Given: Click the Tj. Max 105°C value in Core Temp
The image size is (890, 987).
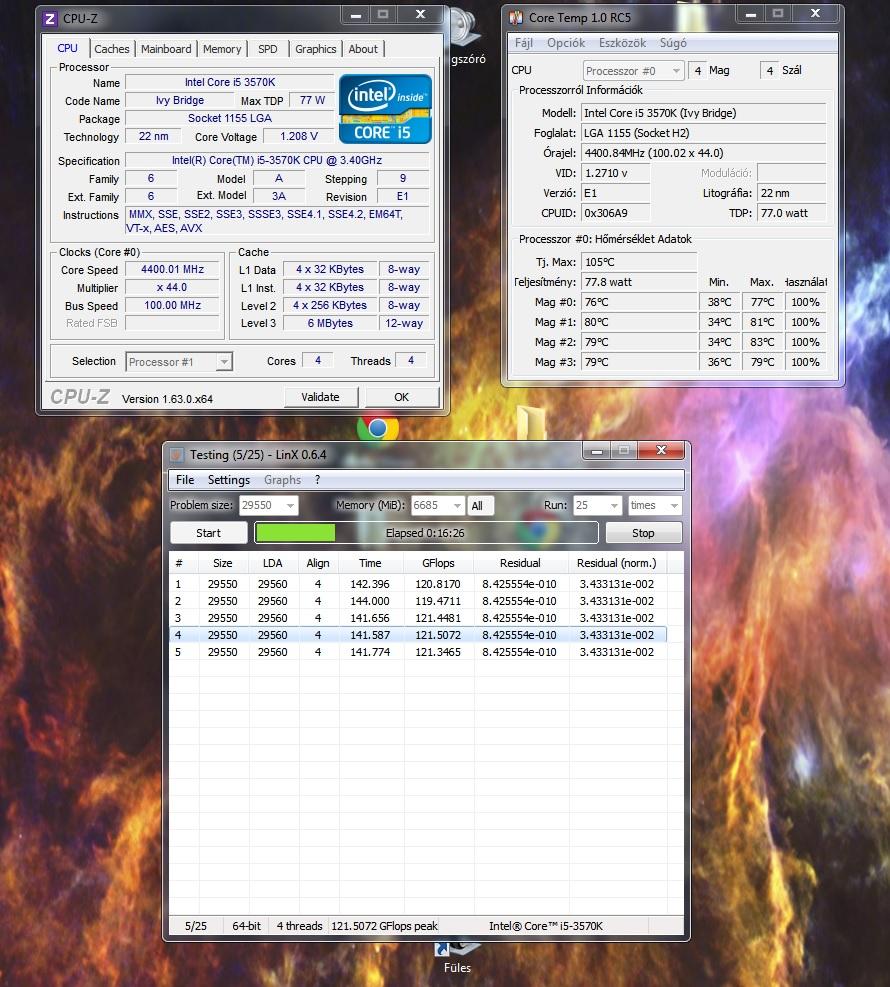Looking at the screenshot, I should pyautogui.click(x=639, y=262).
